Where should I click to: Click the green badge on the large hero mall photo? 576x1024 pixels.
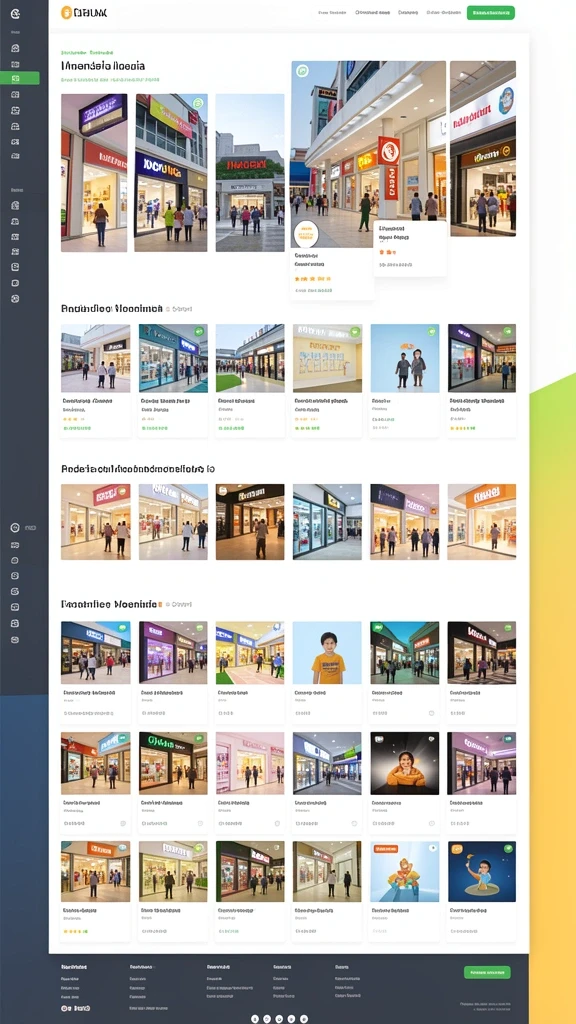click(x=302, y=71)
